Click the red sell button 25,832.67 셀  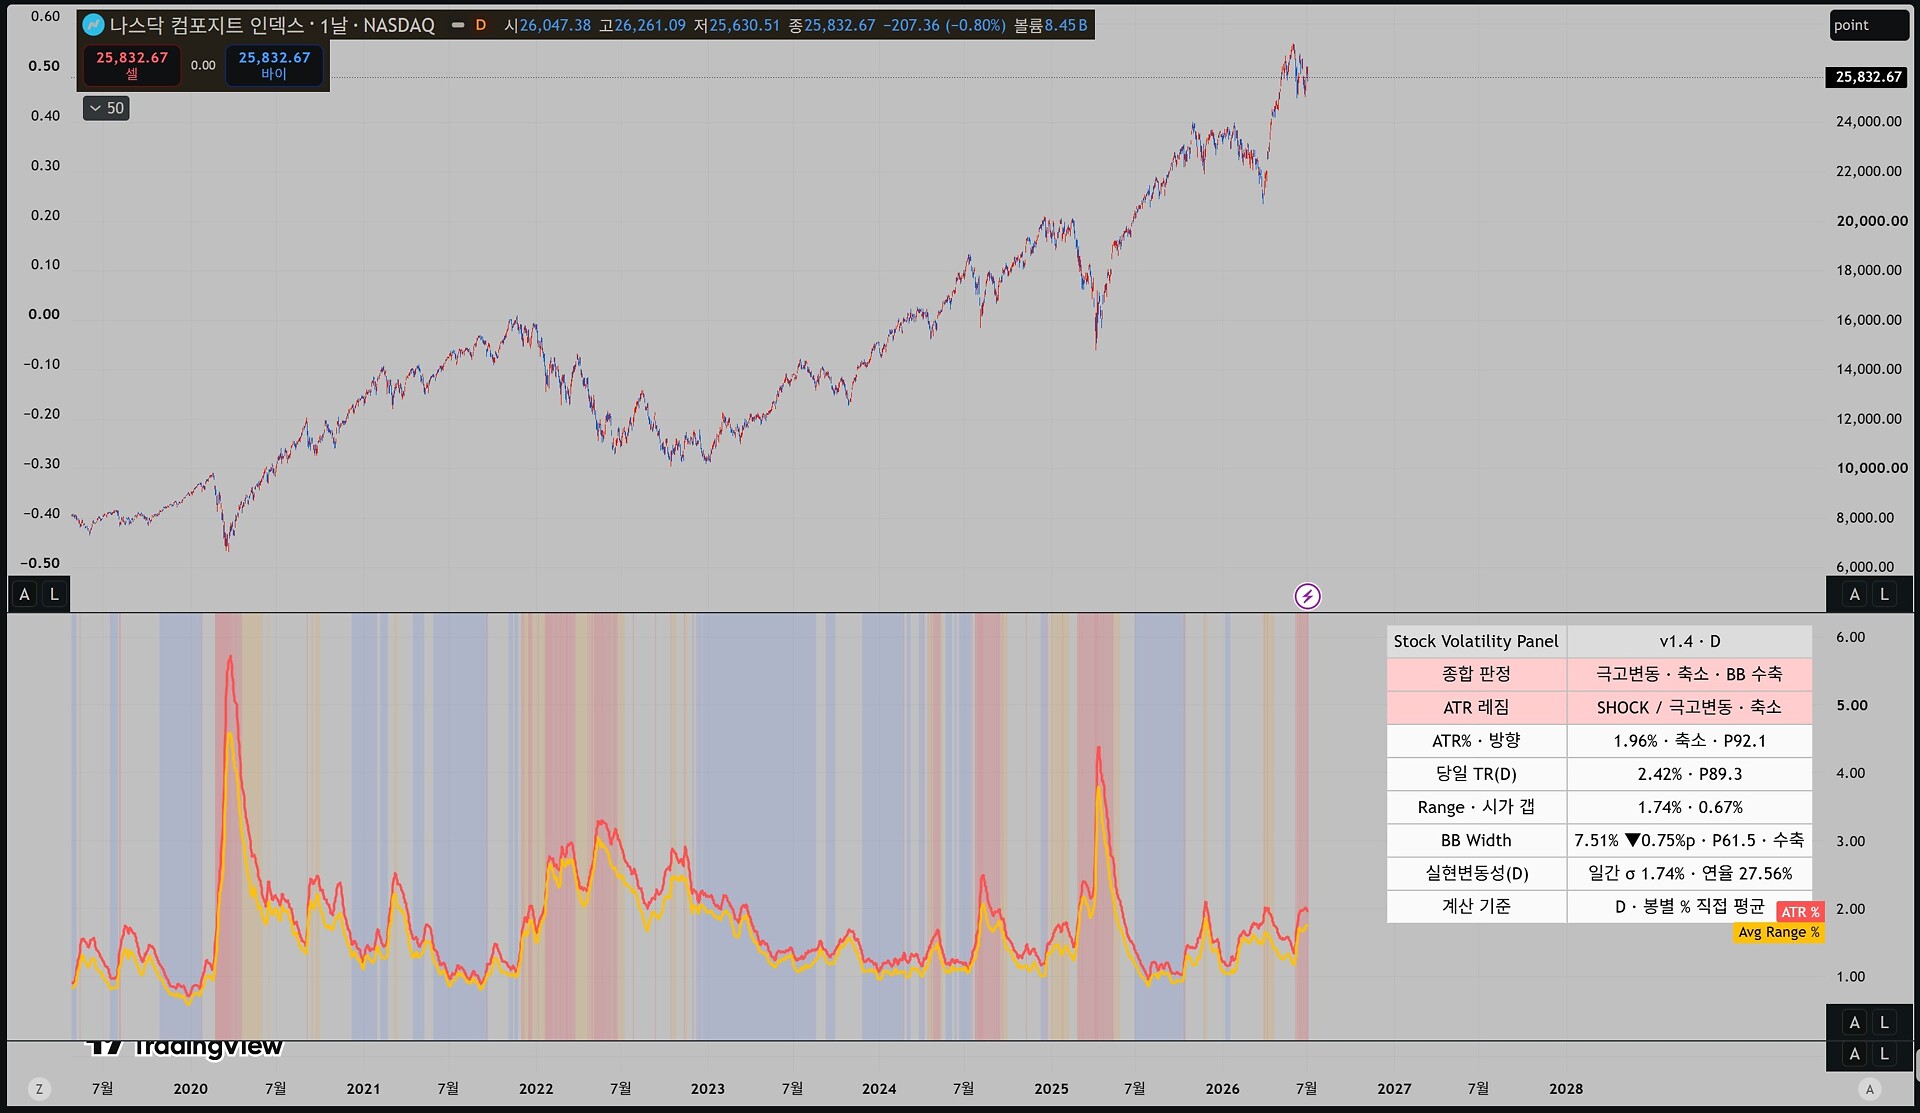(x=132, y=65)
